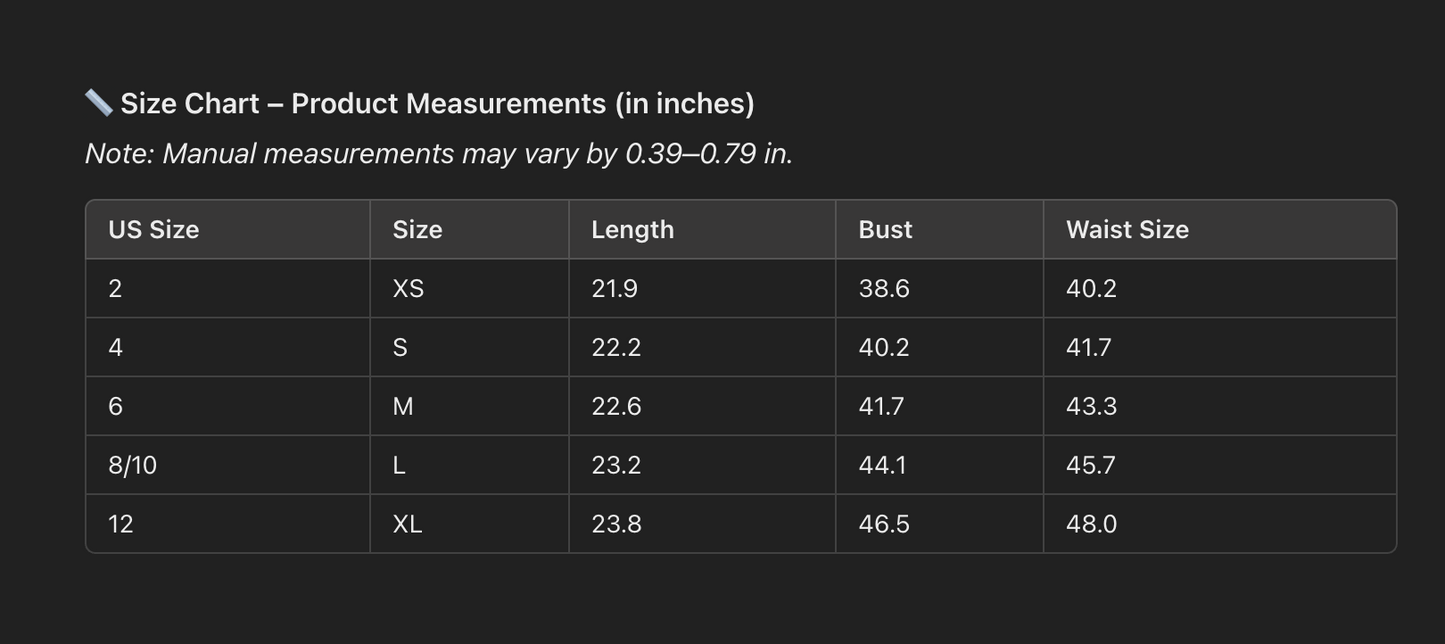Viewport: 1445px width, 644px height.
Task: Select the M size cell
Action: (x=403, y=406)
